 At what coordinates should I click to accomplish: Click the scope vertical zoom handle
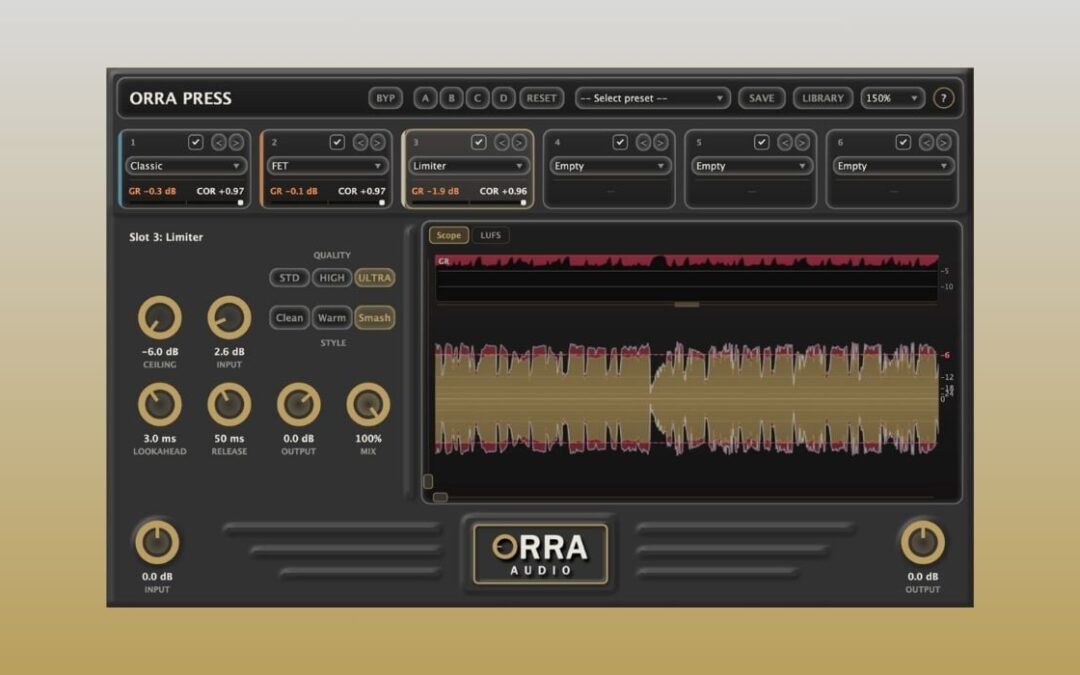[428, 481]
